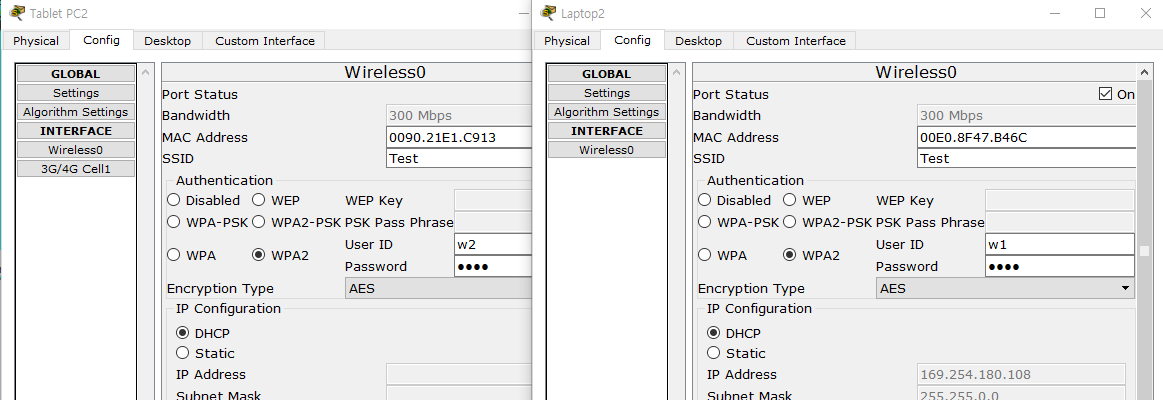This screenshot has height=400, width=1163.
Task: Click INTERFACE header in Laptop2
Action: click(x=607, y=131)
